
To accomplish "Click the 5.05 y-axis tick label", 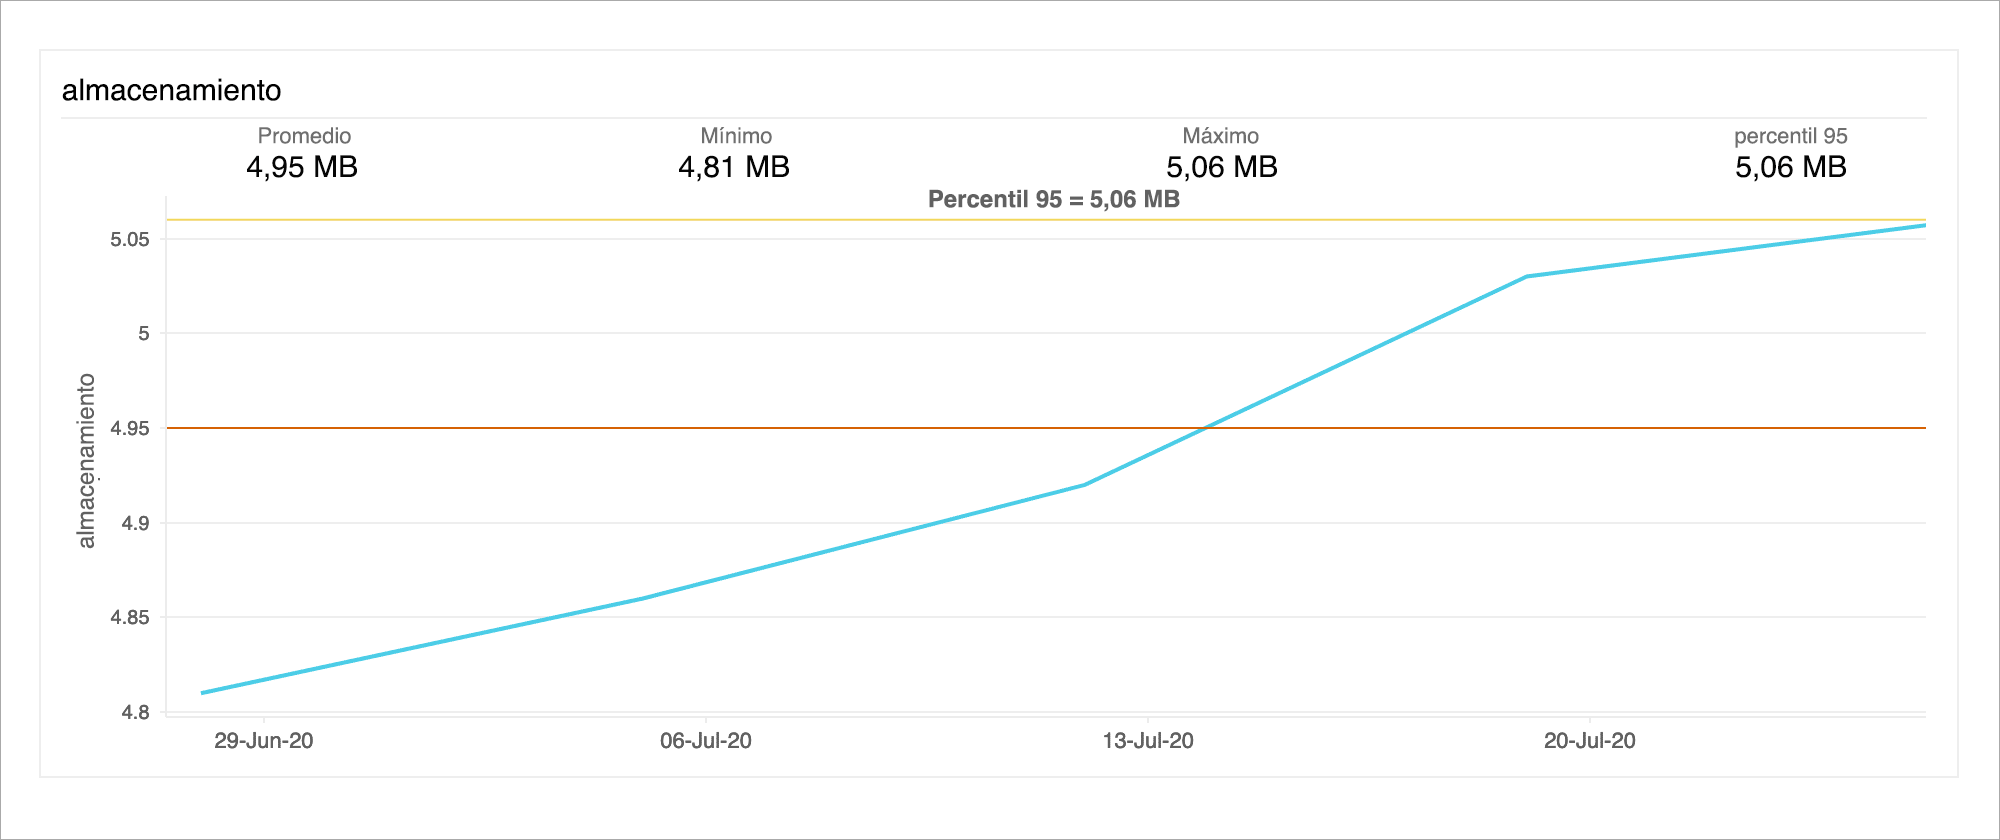I will [130, 239].
